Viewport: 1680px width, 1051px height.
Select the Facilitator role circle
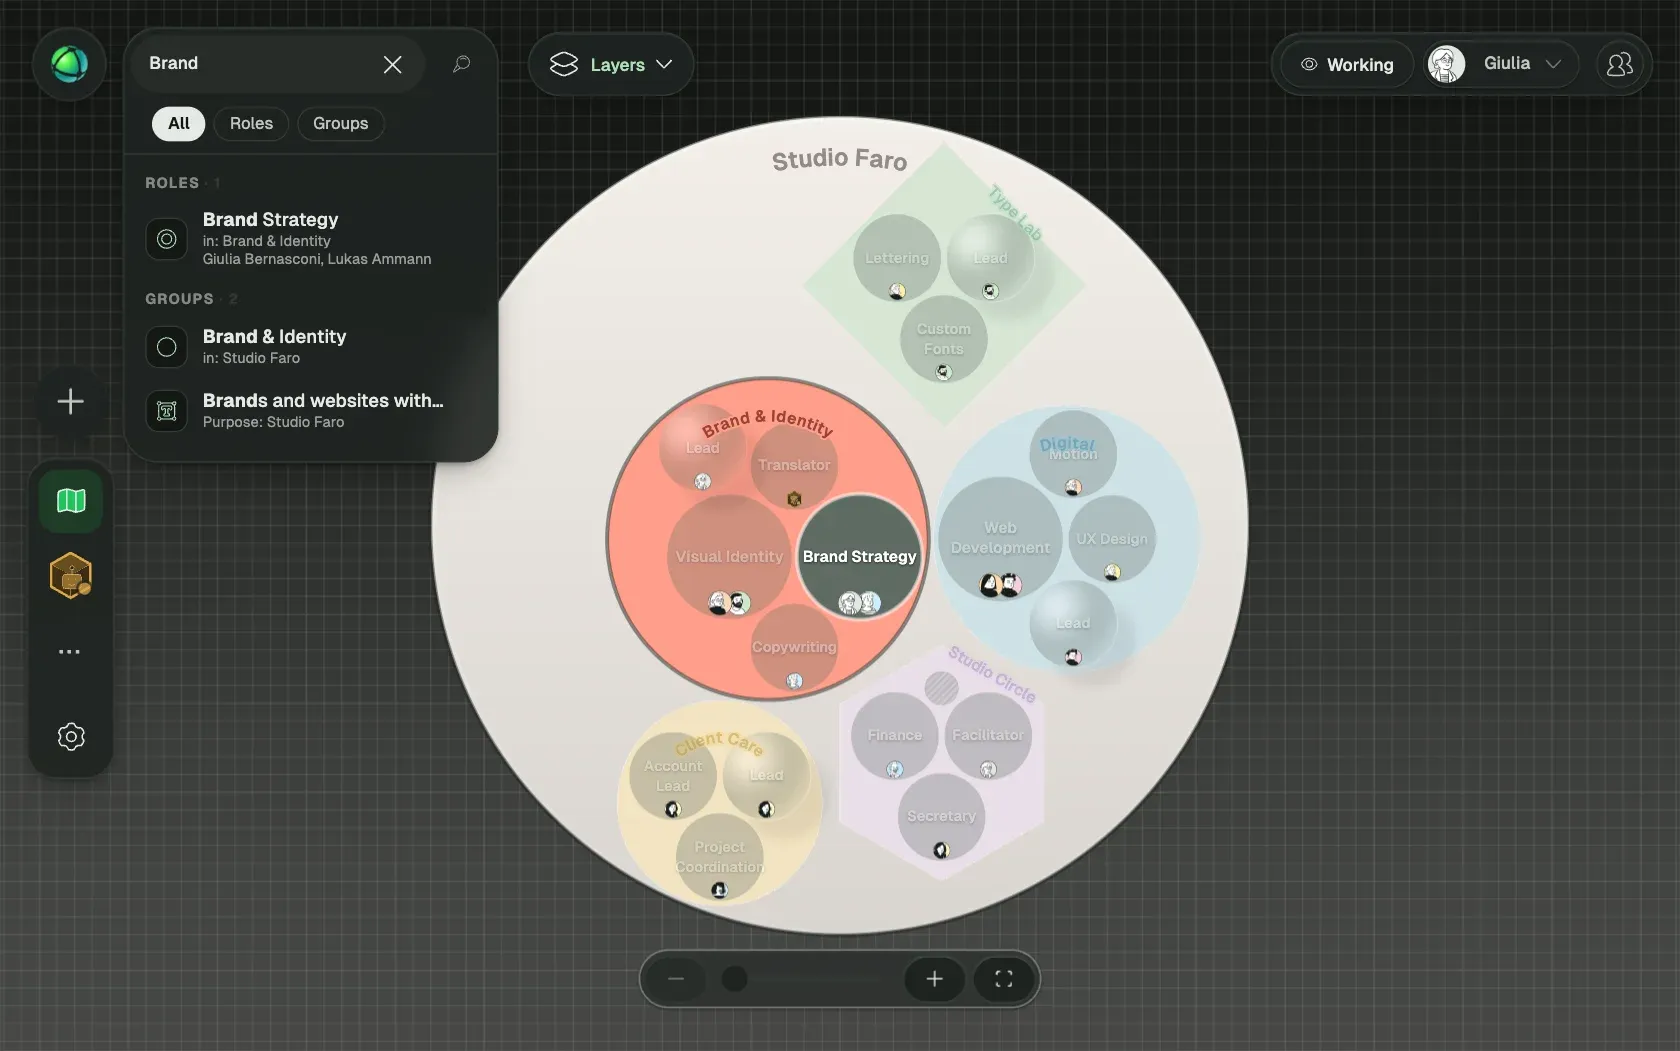tap(988, 735)
